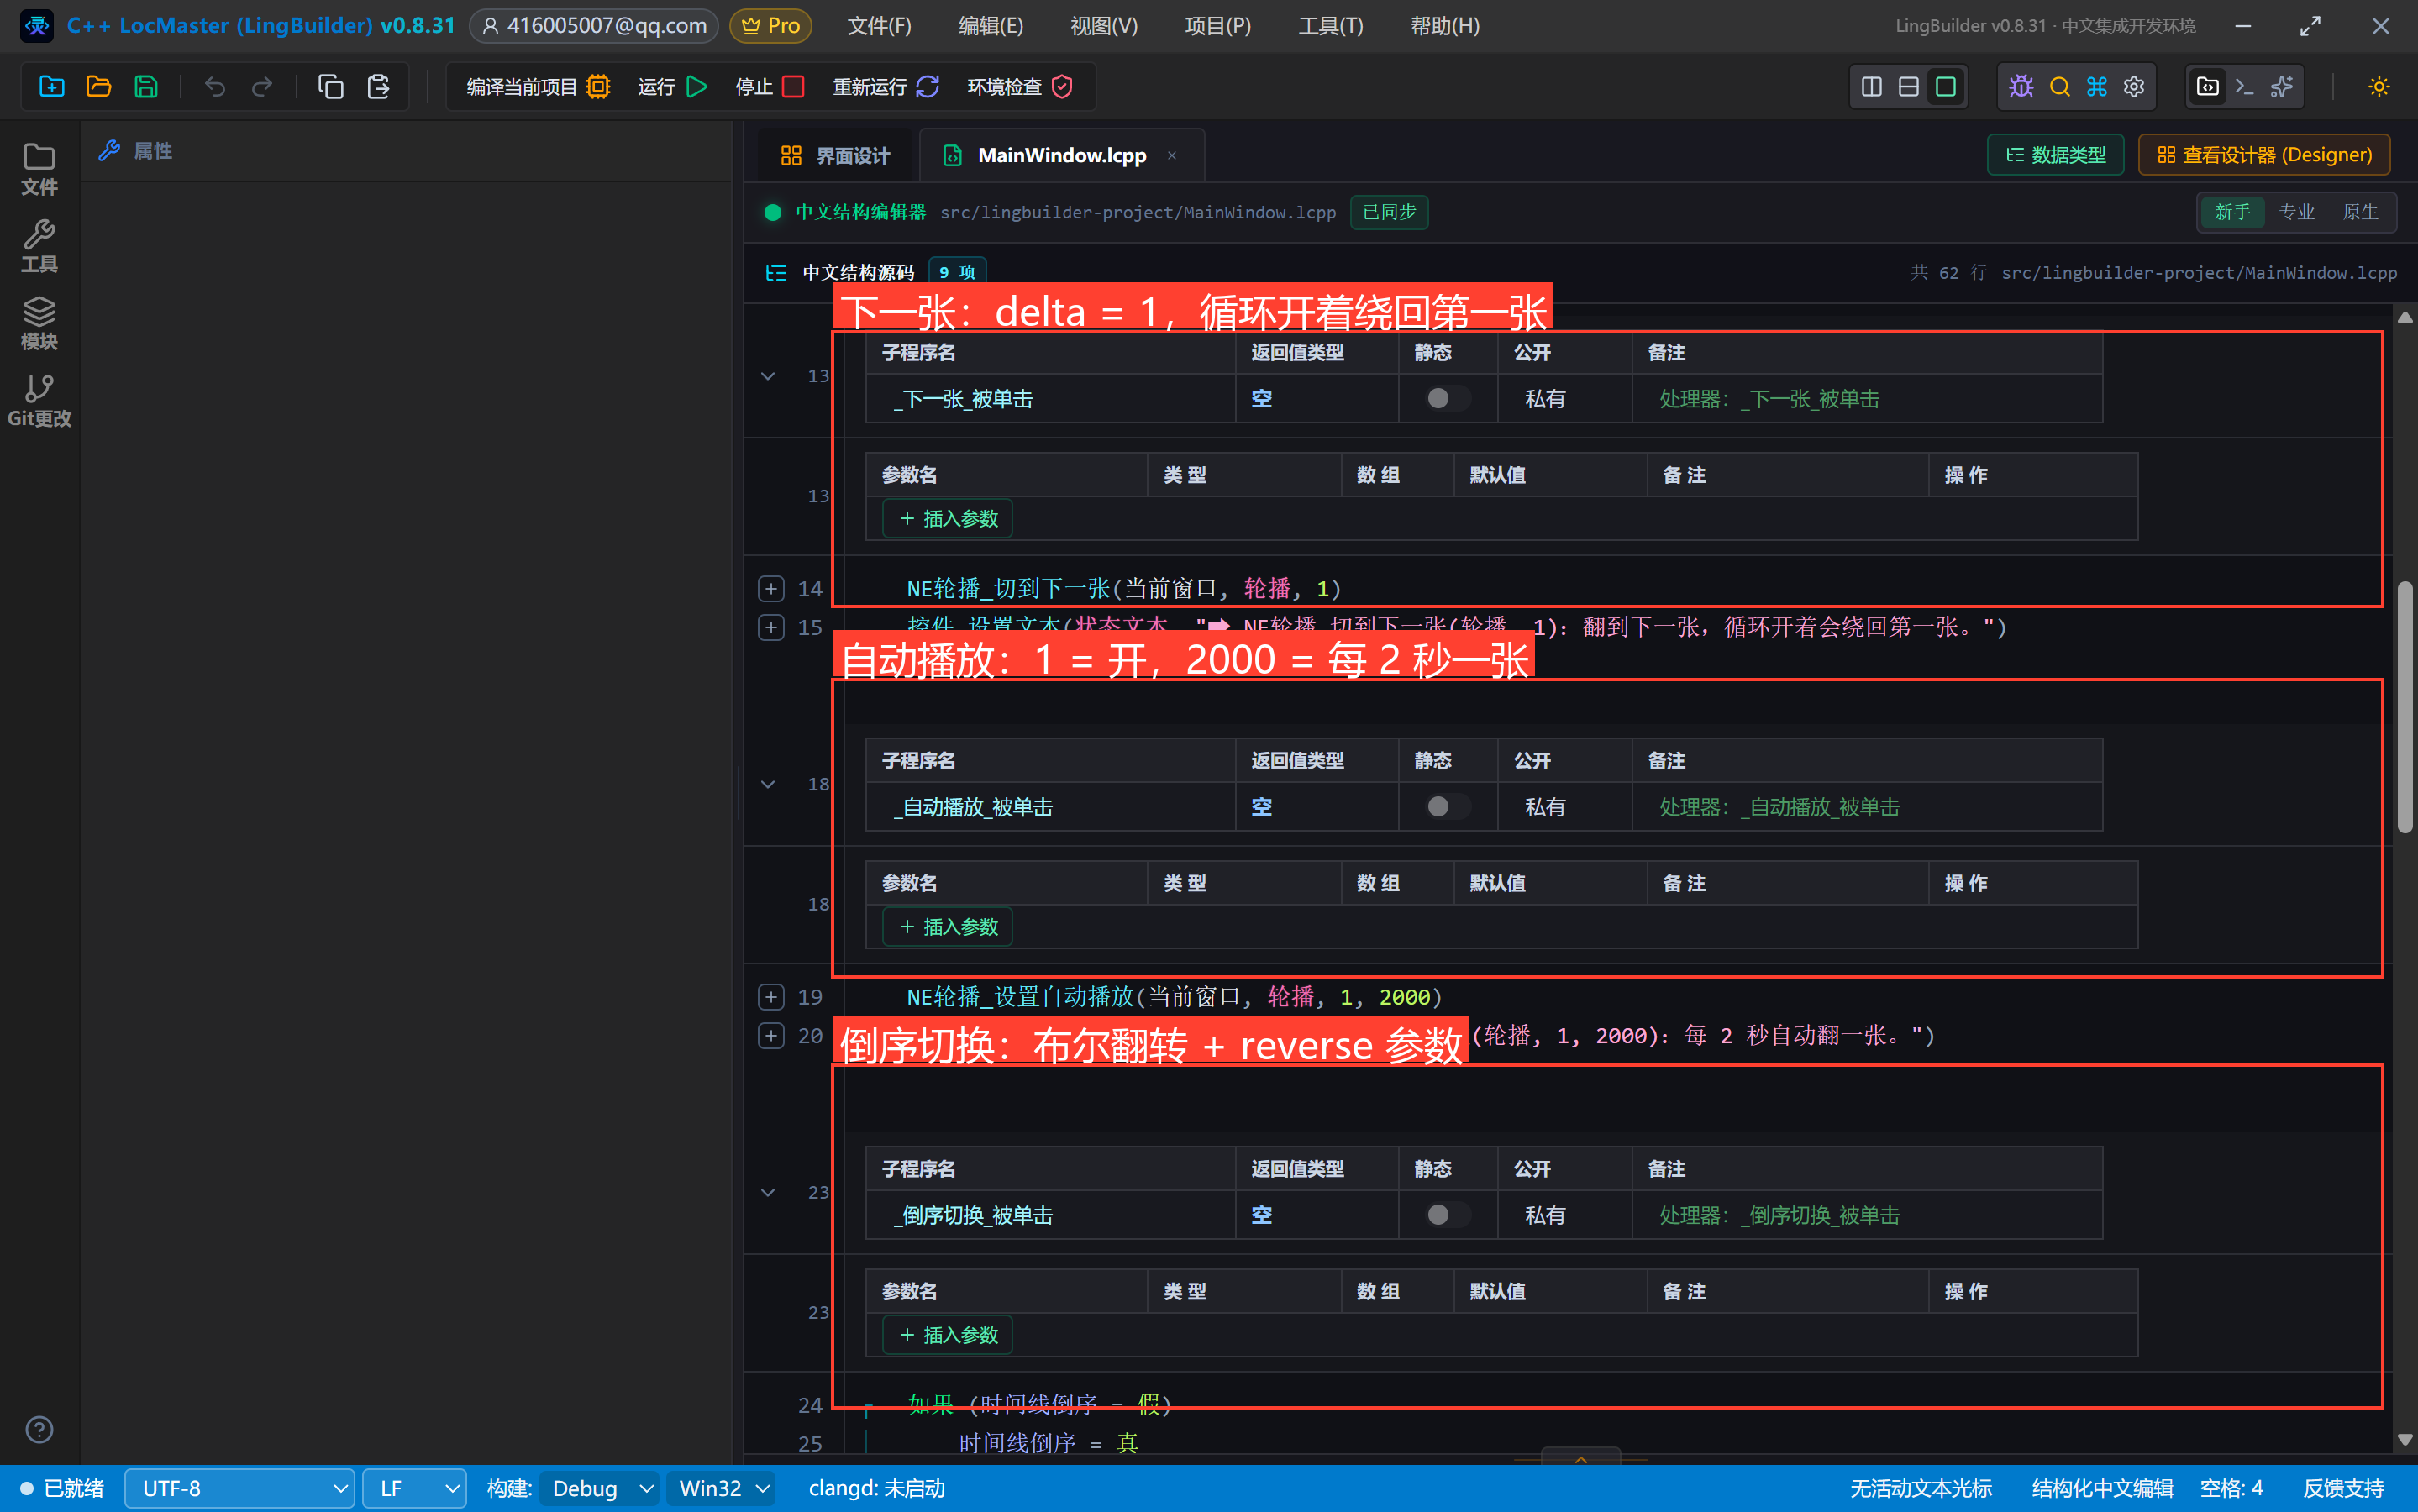Click 插入参数 under _自动播放_被单击
2418x1512 pixels.
[x=947, y=927]
